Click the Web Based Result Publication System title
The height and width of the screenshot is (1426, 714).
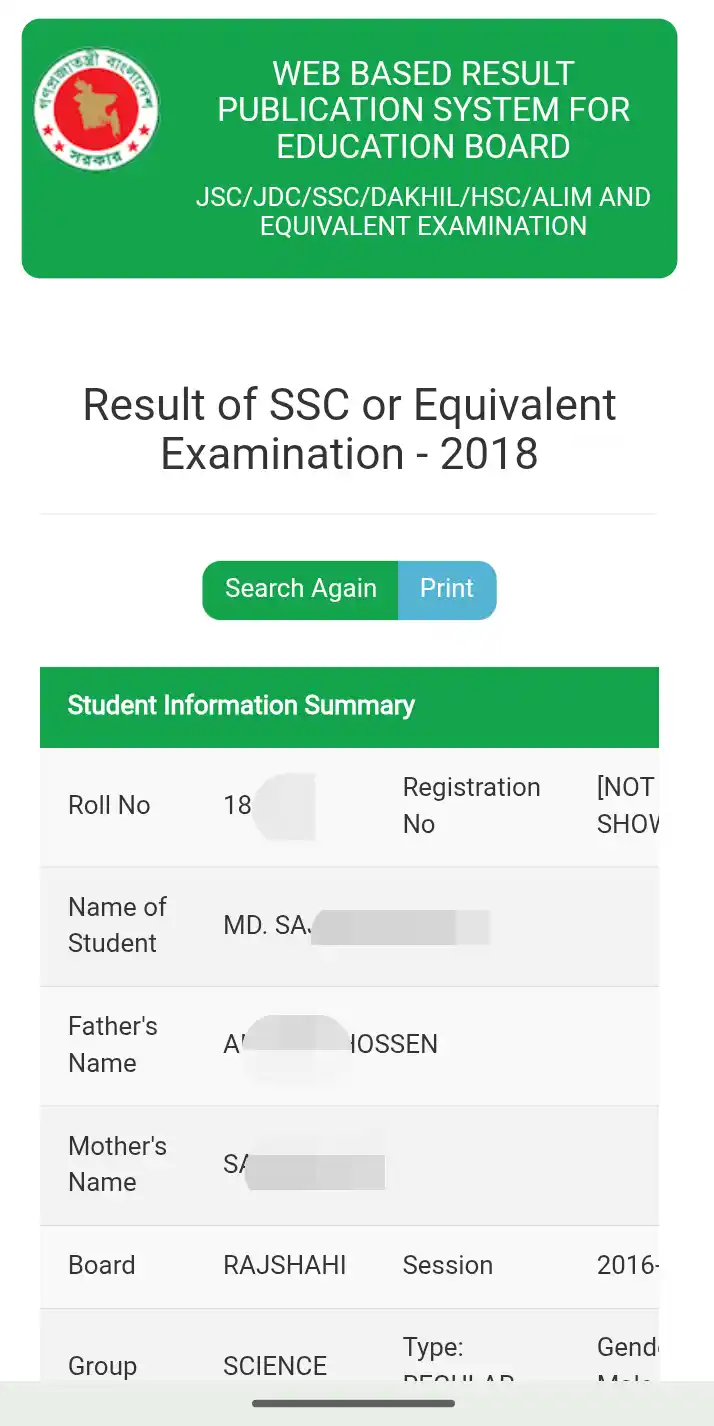(x=424, y=110)
